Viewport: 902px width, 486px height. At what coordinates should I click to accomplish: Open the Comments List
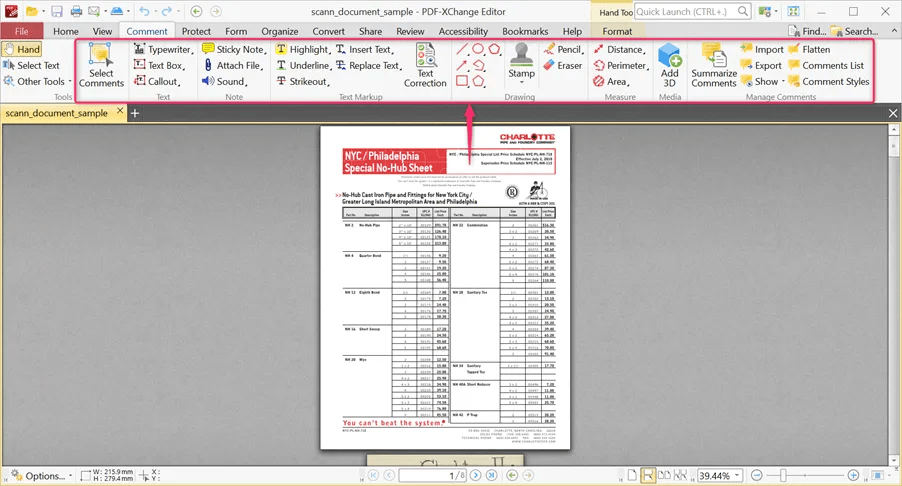826,66
